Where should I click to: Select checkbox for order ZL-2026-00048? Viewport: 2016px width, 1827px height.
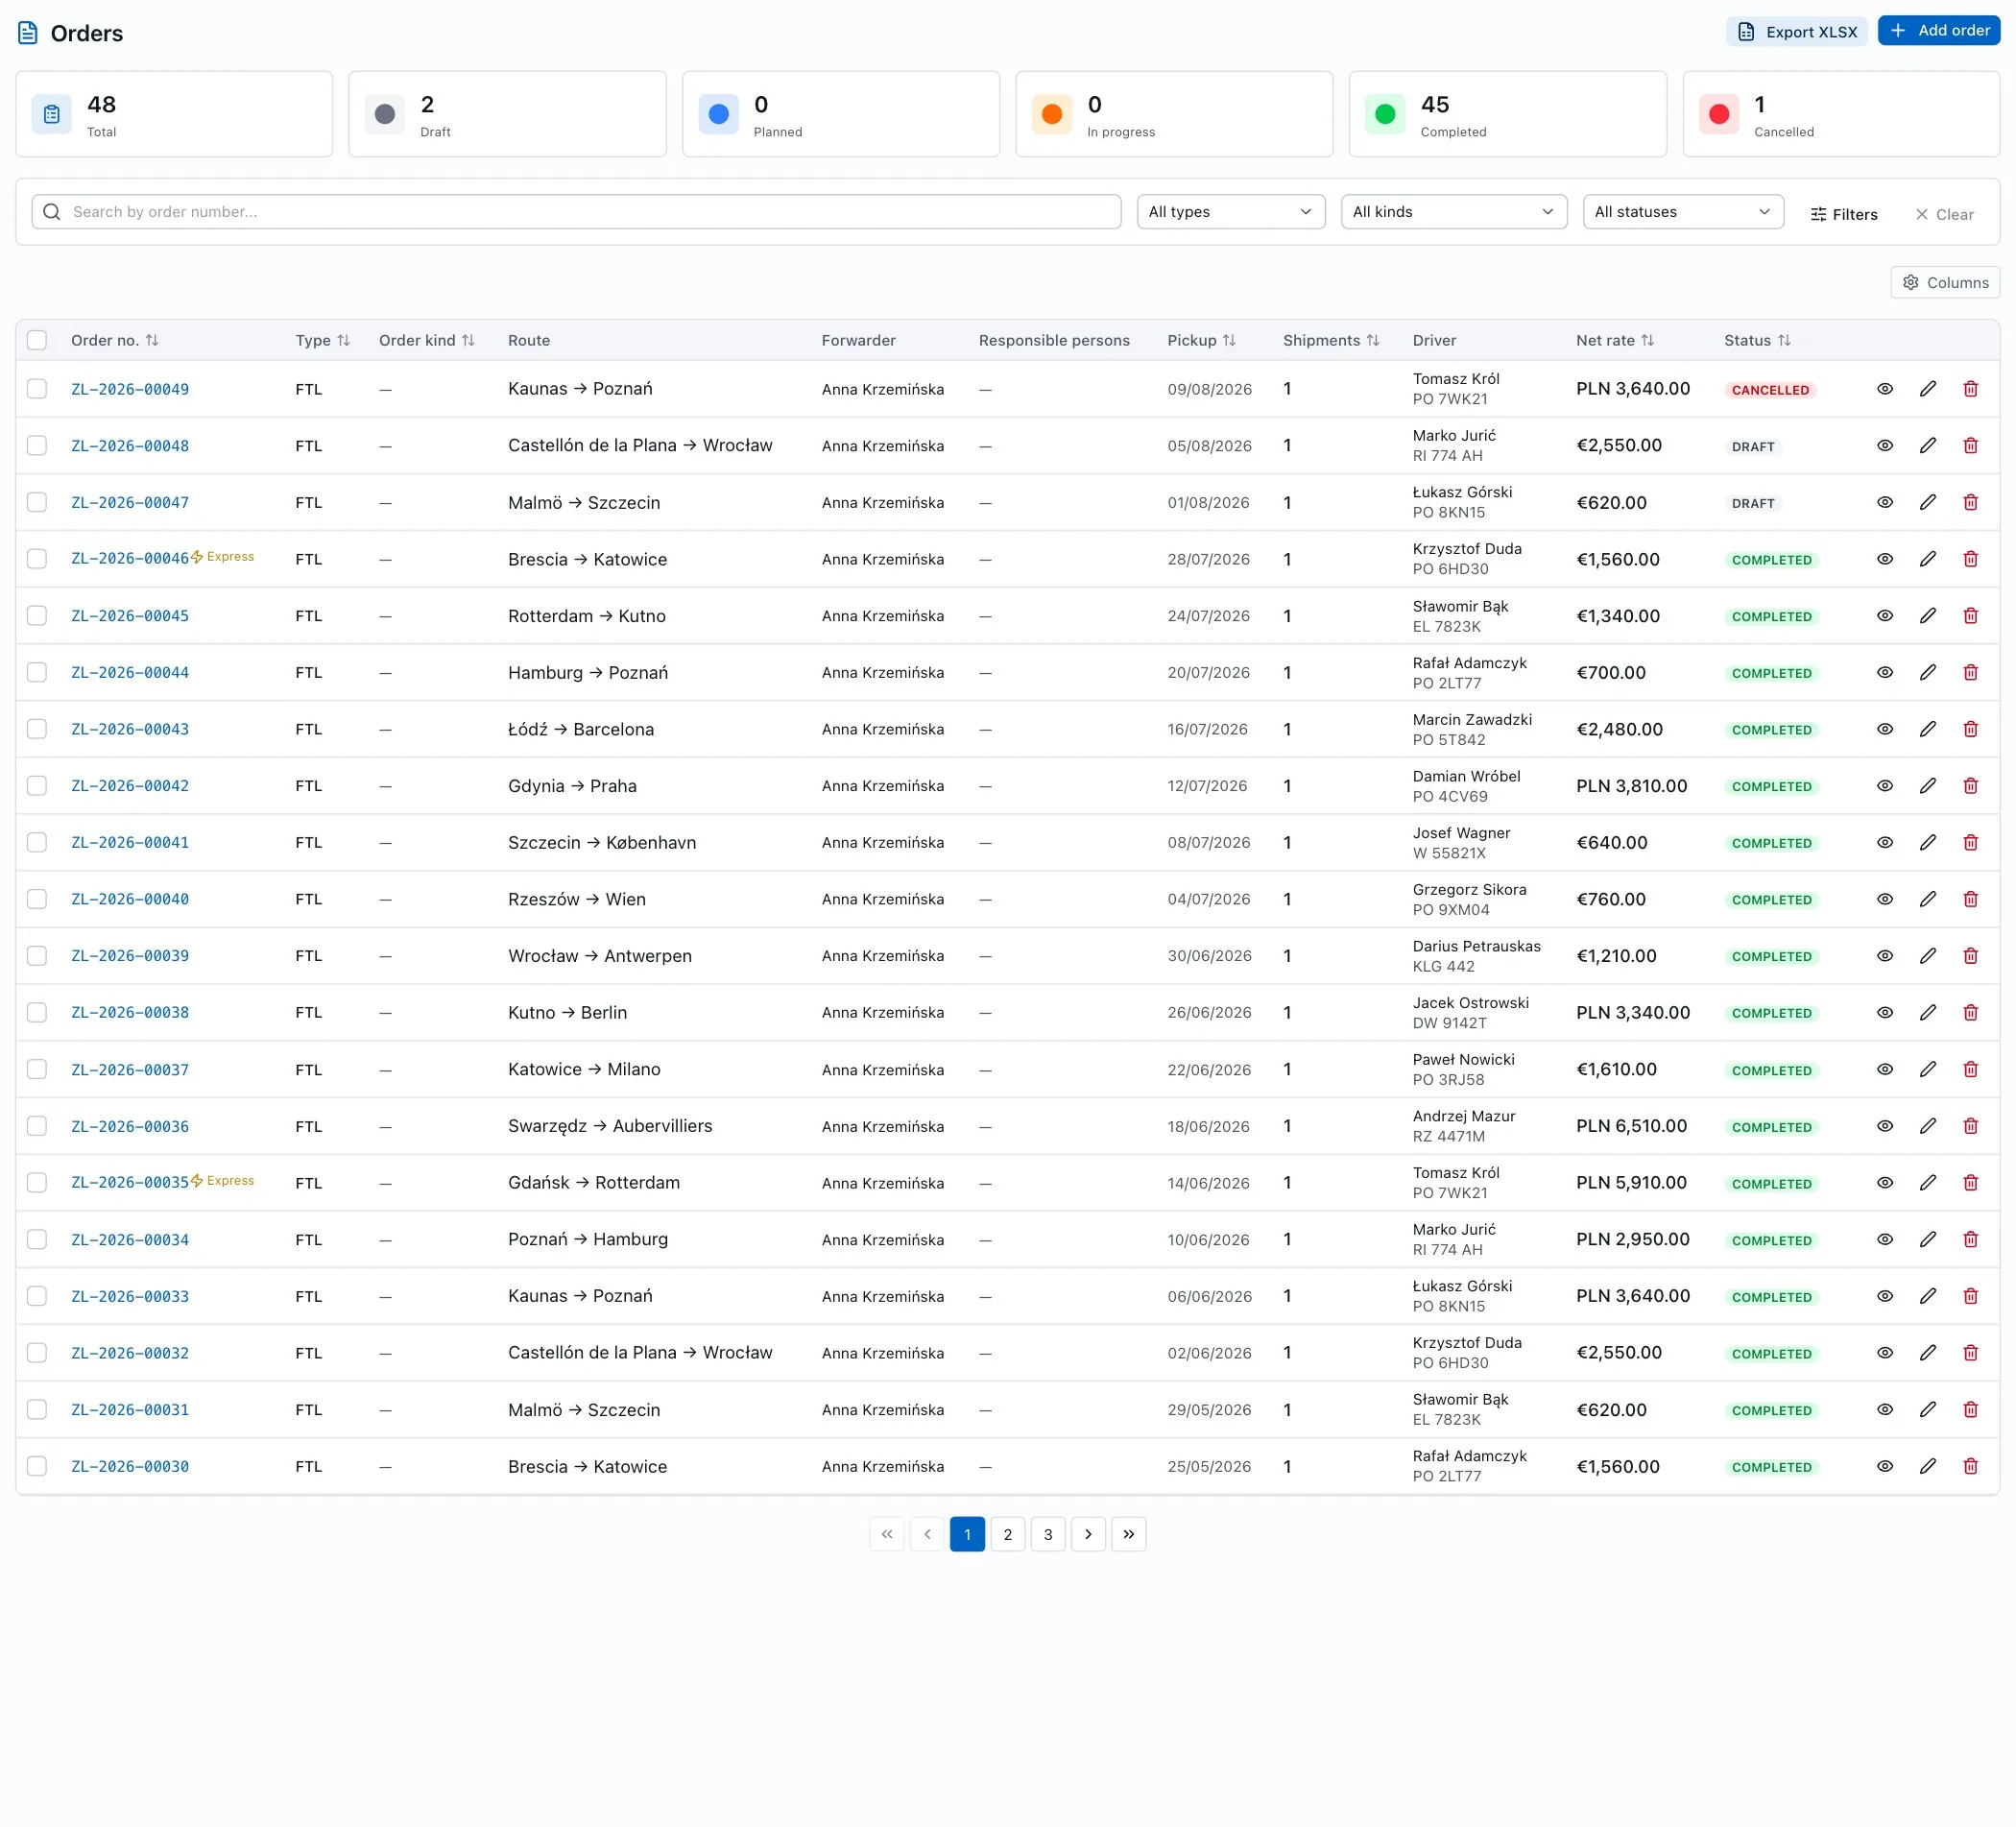click(x=37, y=446)
